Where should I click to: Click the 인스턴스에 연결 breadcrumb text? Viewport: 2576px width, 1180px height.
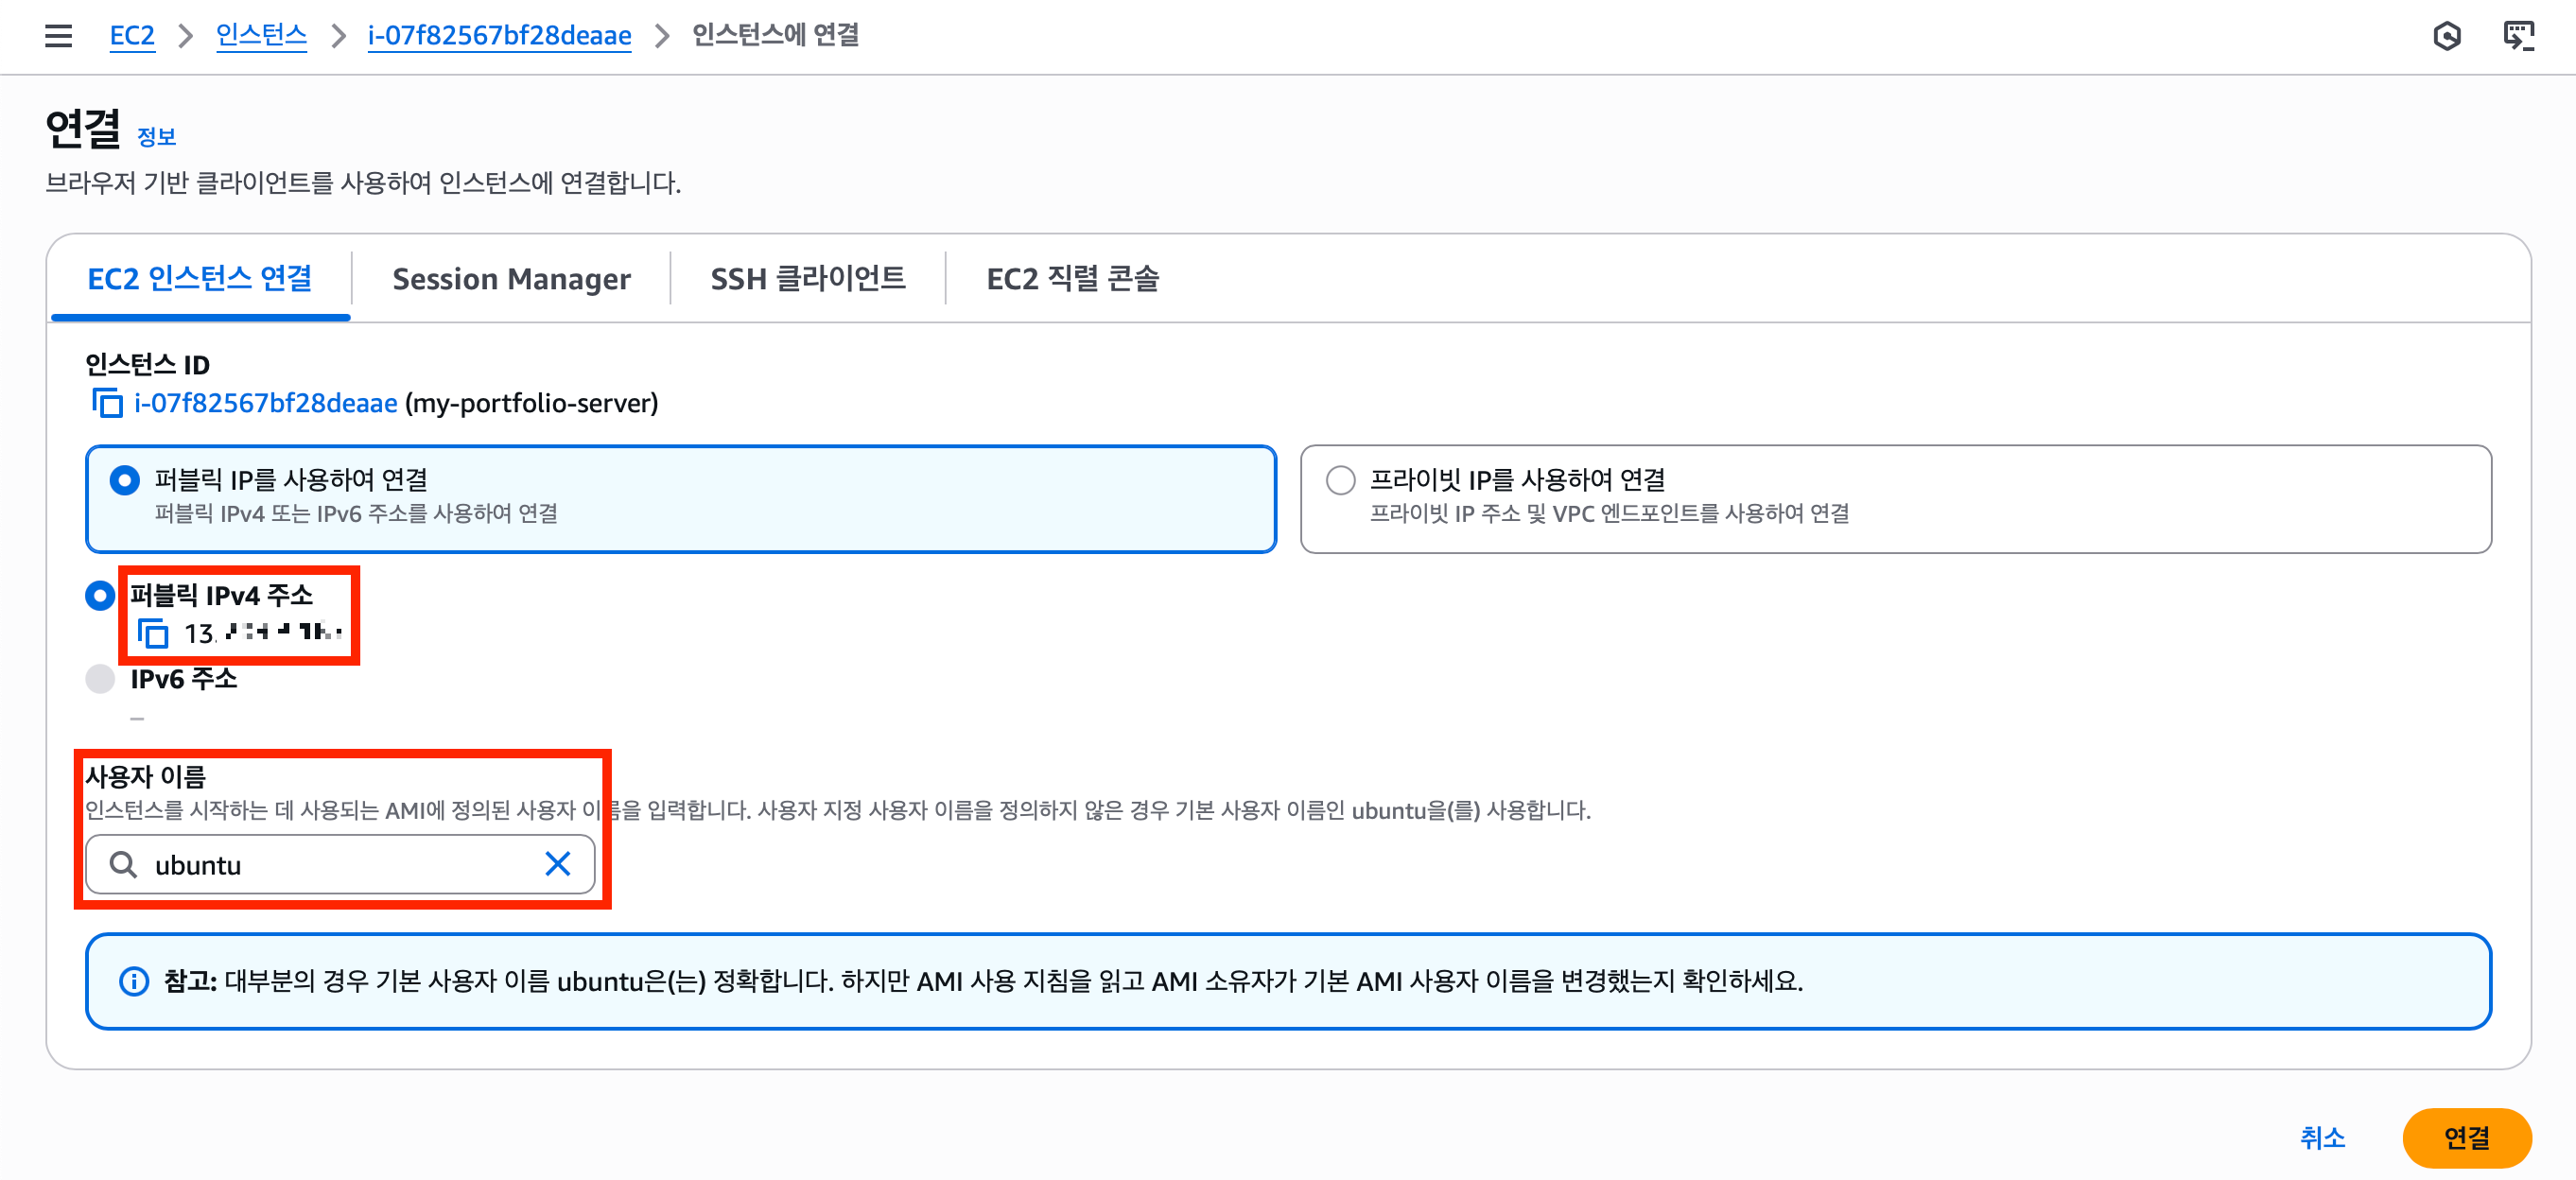(776, 36)
